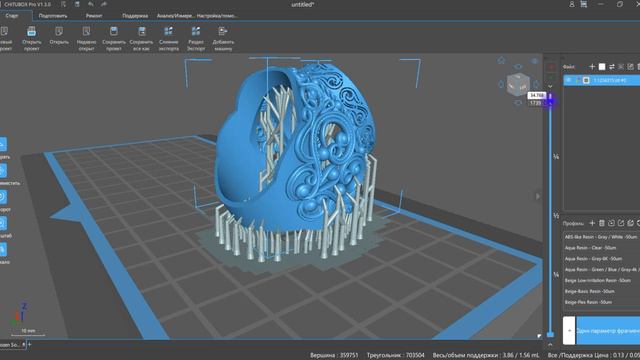Switch to the Подготовить tab
The width and height of the screenshot is (640, 360).
pyautogui.click(x=53, y=16)
